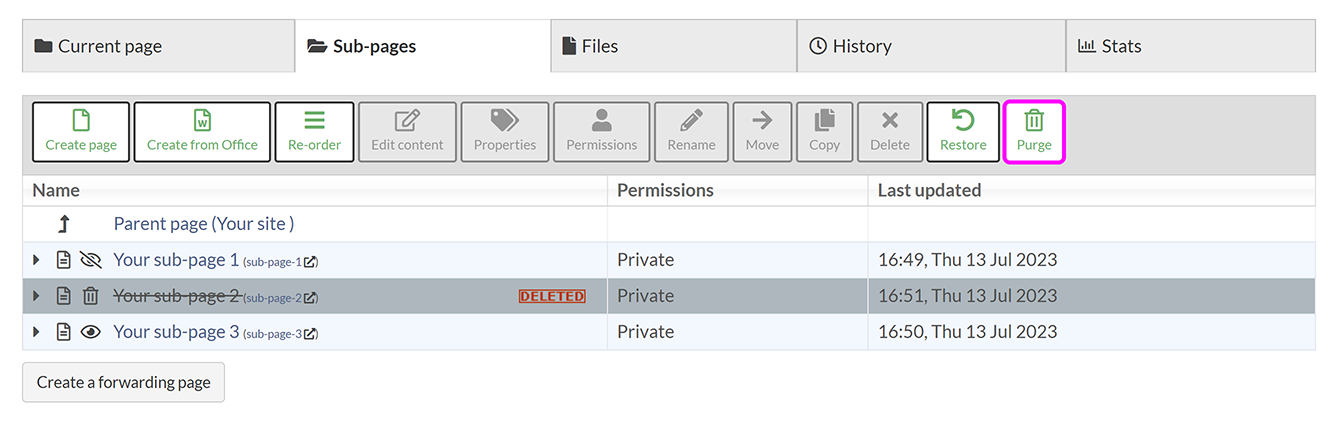This screenshot has height=437, width=1338.
Task: Toggle eye visibility on sub-page 3
Action: 91,332
